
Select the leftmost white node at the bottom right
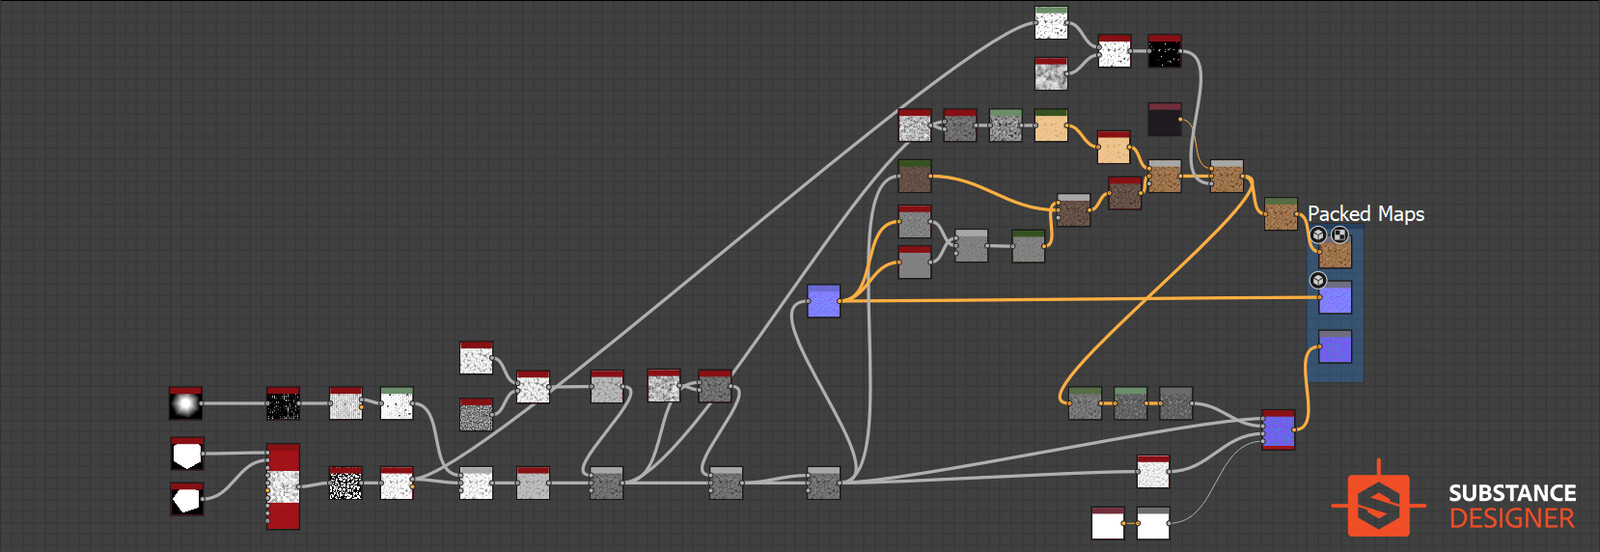pyautogui.click(x=1108, y=523)
